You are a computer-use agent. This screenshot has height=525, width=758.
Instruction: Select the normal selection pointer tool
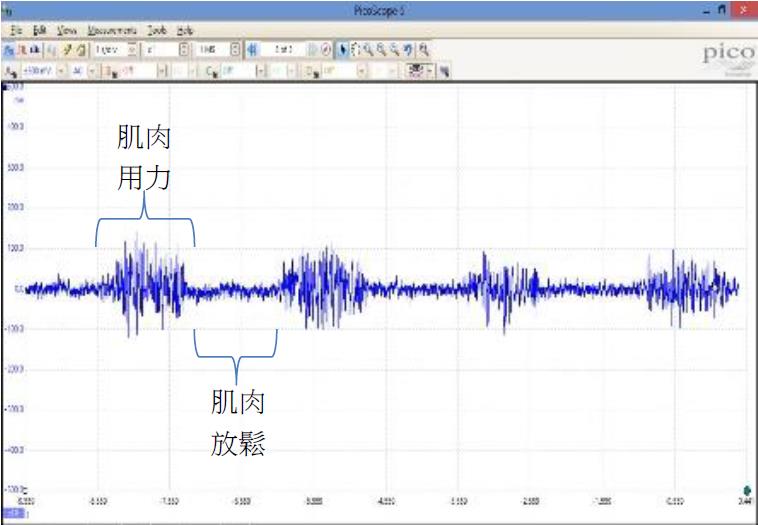(342, 50)
